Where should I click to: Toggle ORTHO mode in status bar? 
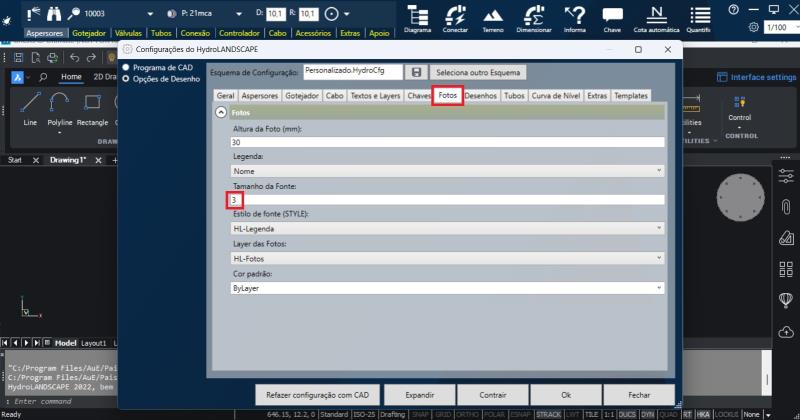(x=472, y=414)
